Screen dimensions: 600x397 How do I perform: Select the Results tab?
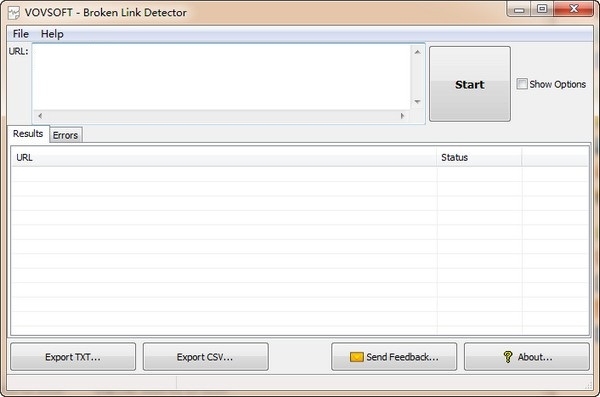28,134
